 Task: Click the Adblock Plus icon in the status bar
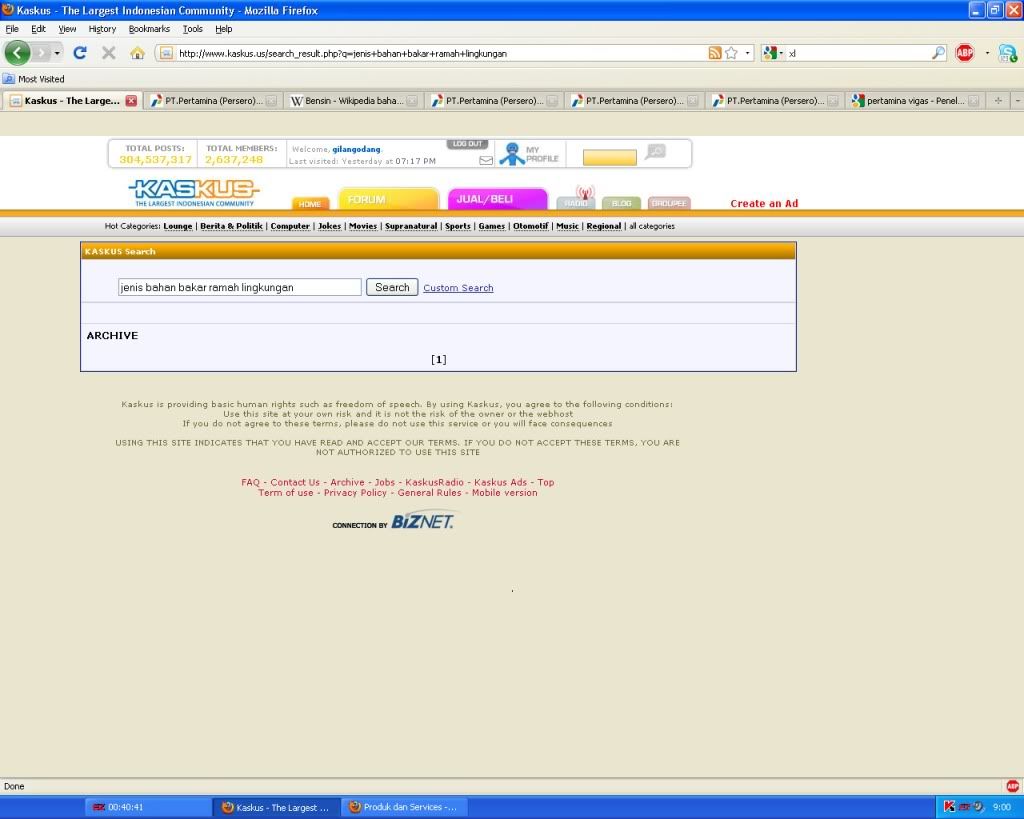pyautogui.click(x=1012, y=786)
